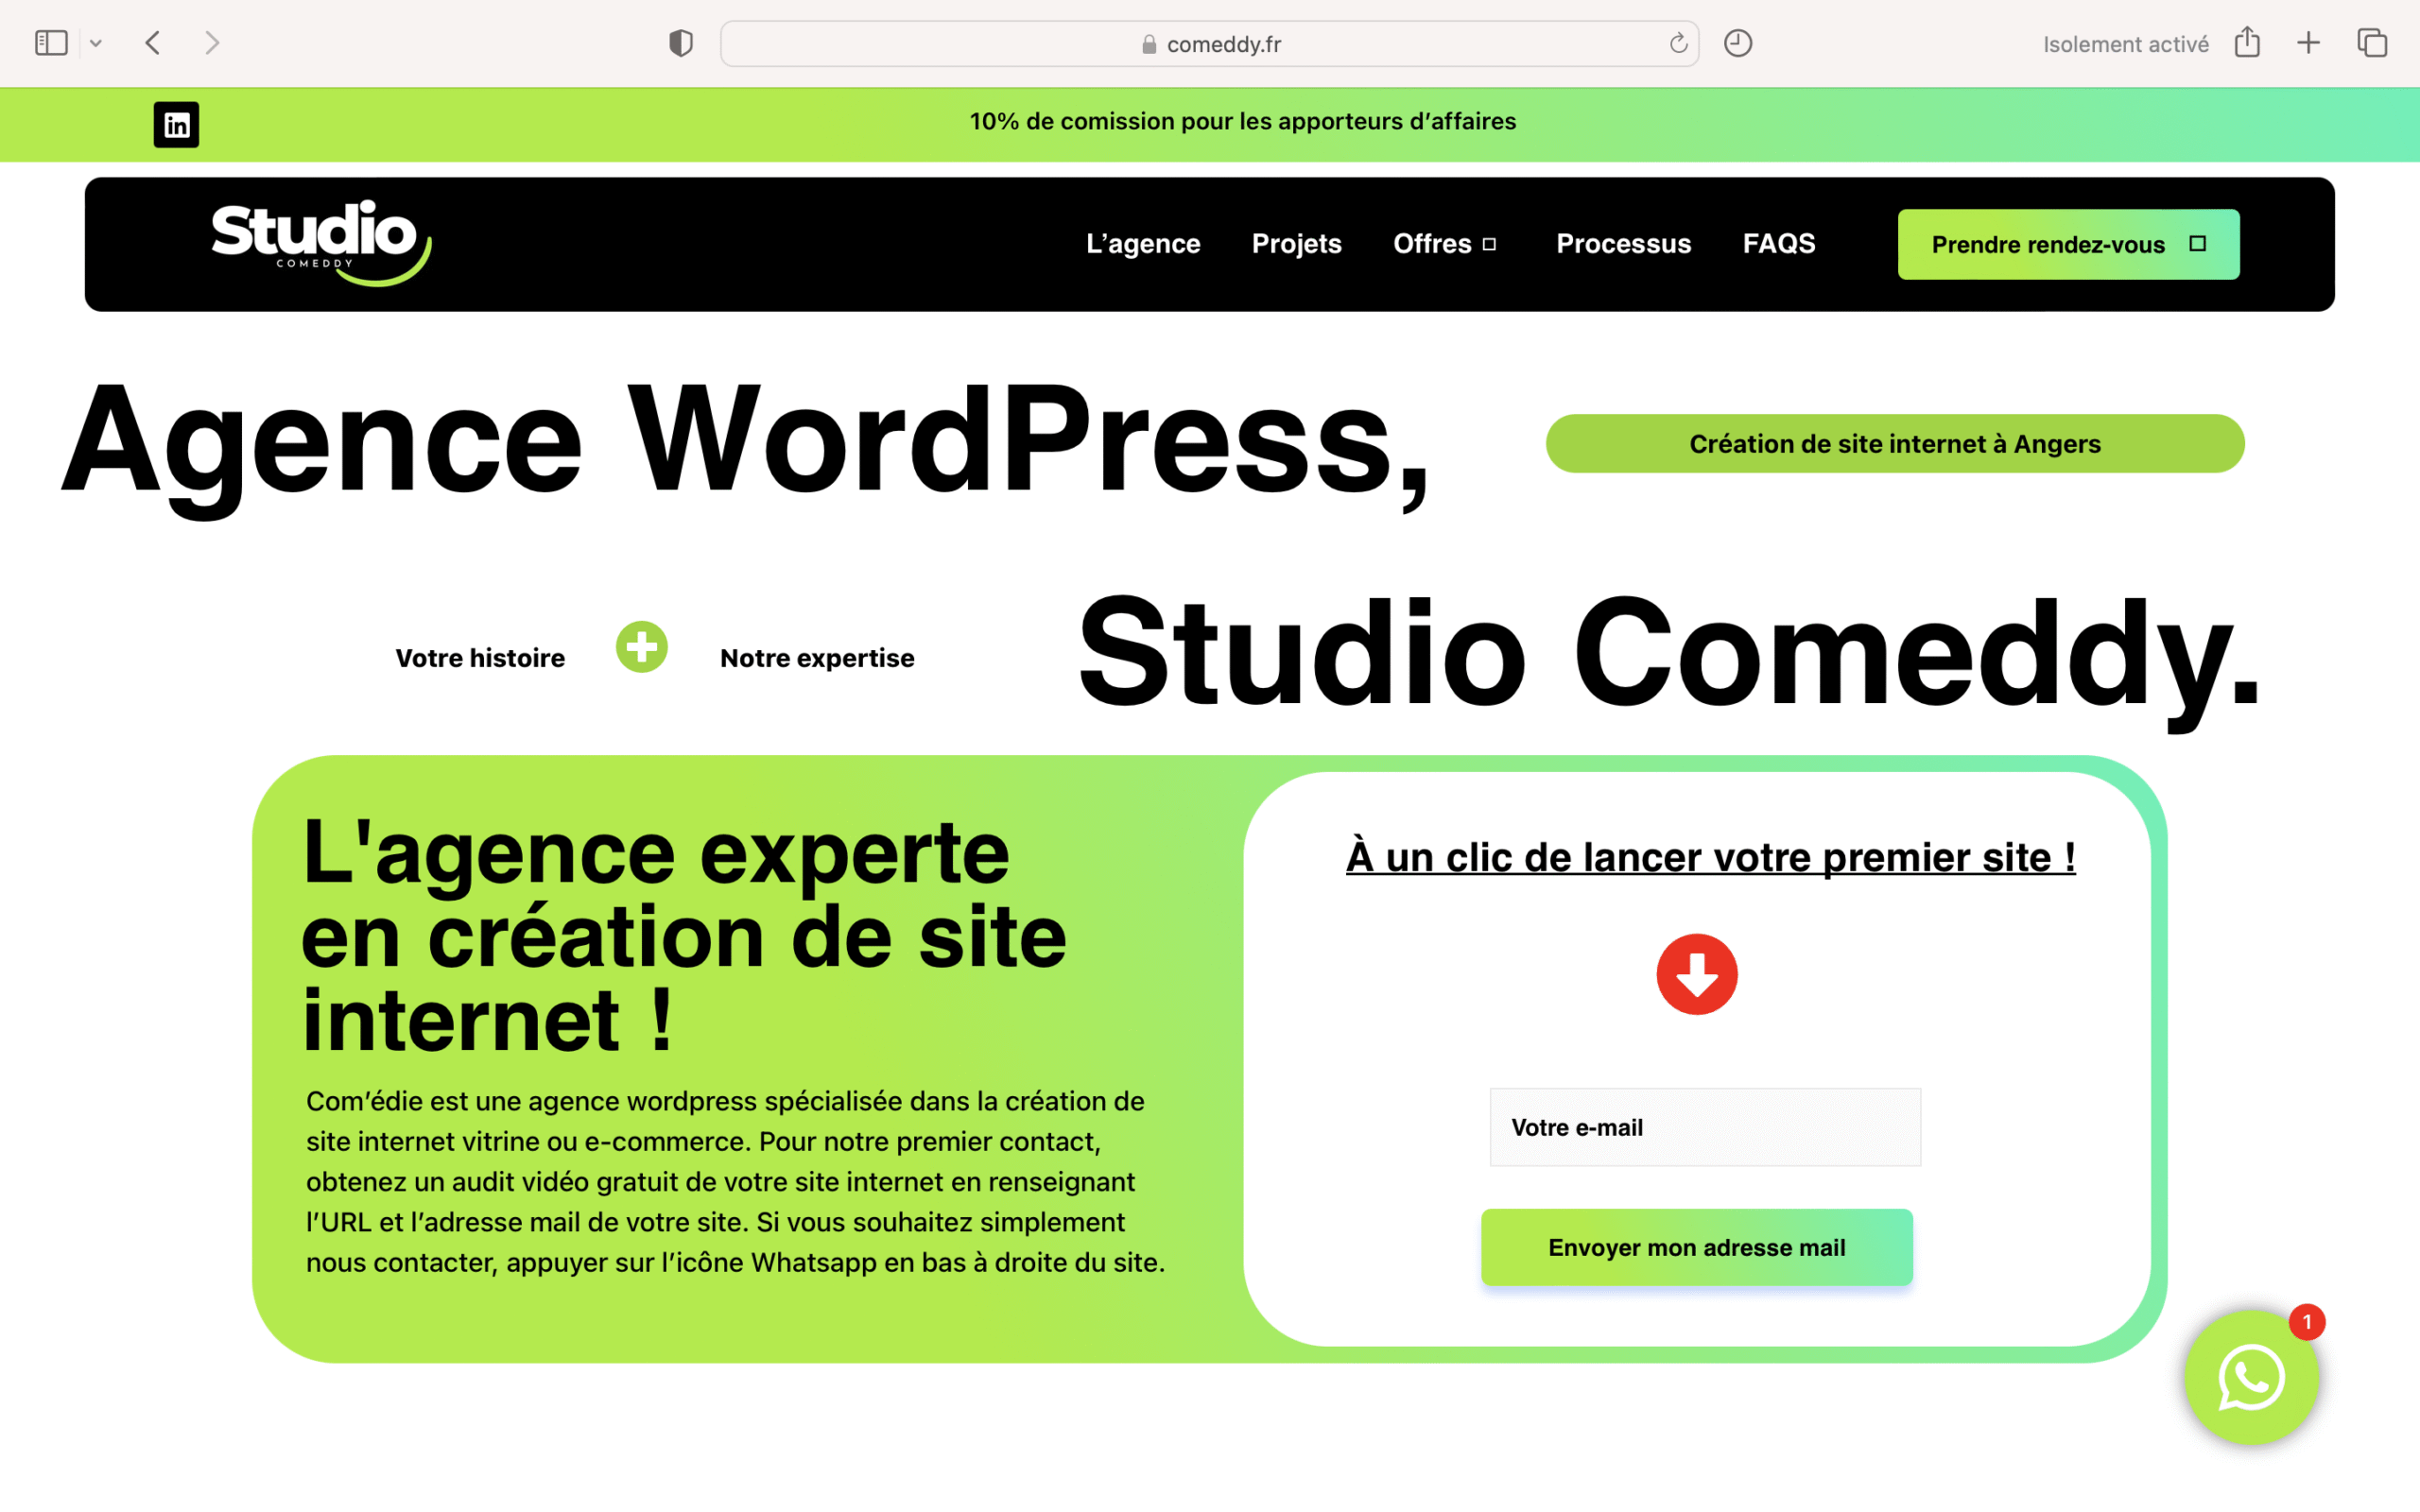
Task: Open the WhatsApp chat bubble
Action: tap(2251, 1378)
